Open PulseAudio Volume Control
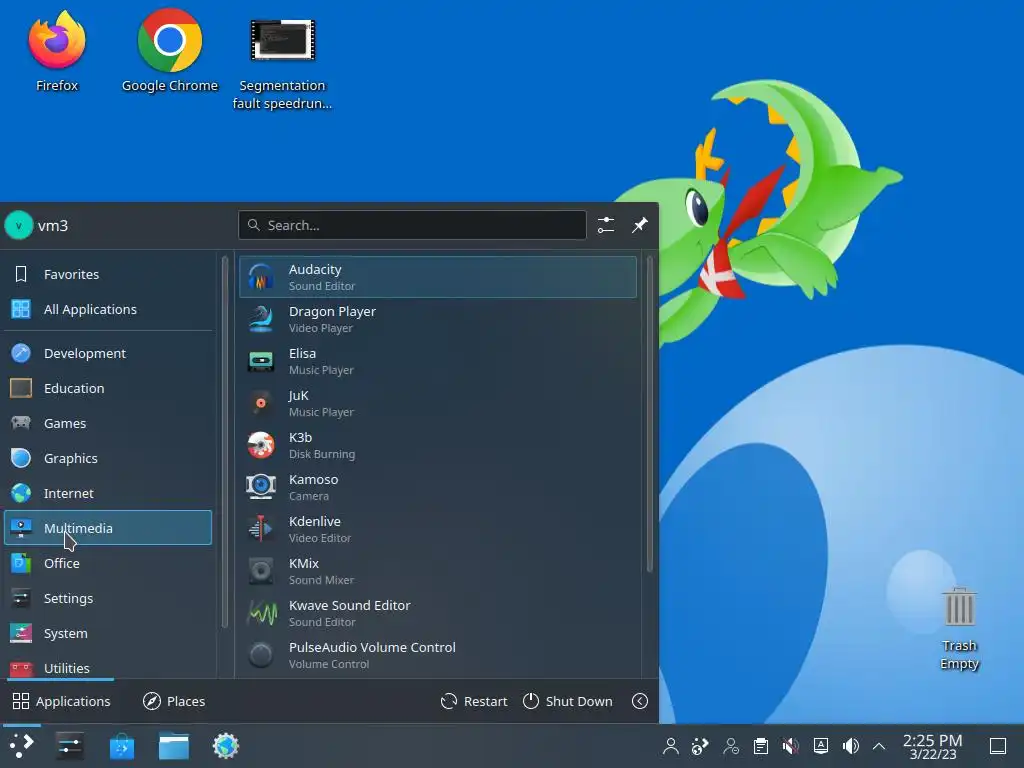Screen dimensions: 1024x768 click(x=438, y=655)
